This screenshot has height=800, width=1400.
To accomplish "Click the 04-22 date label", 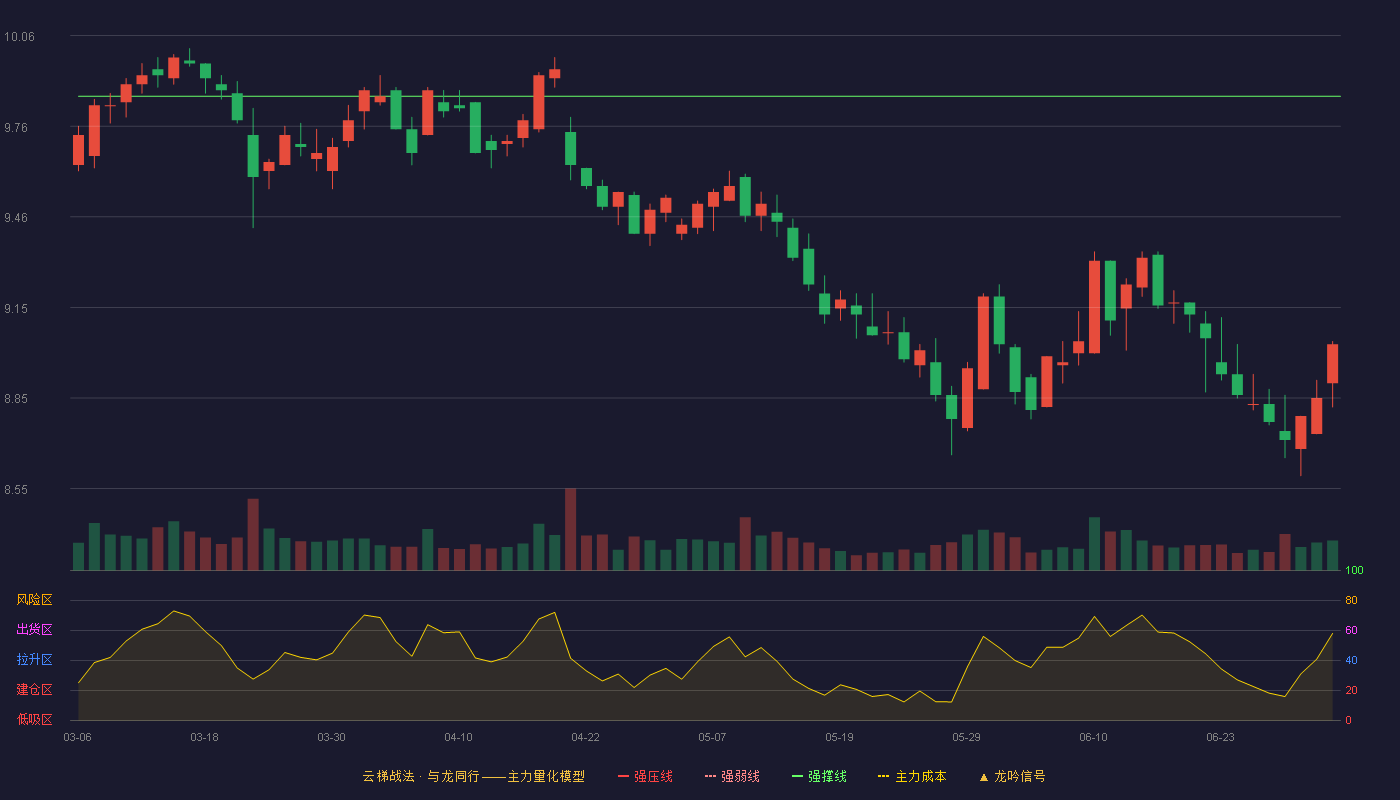I will [585, 737].
